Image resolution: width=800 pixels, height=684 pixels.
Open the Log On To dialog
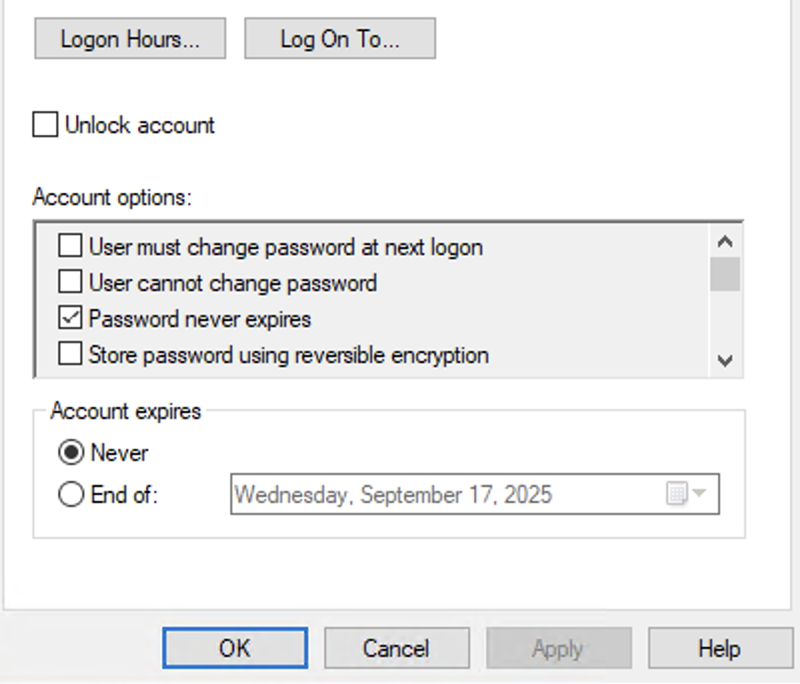pos(339,38)
